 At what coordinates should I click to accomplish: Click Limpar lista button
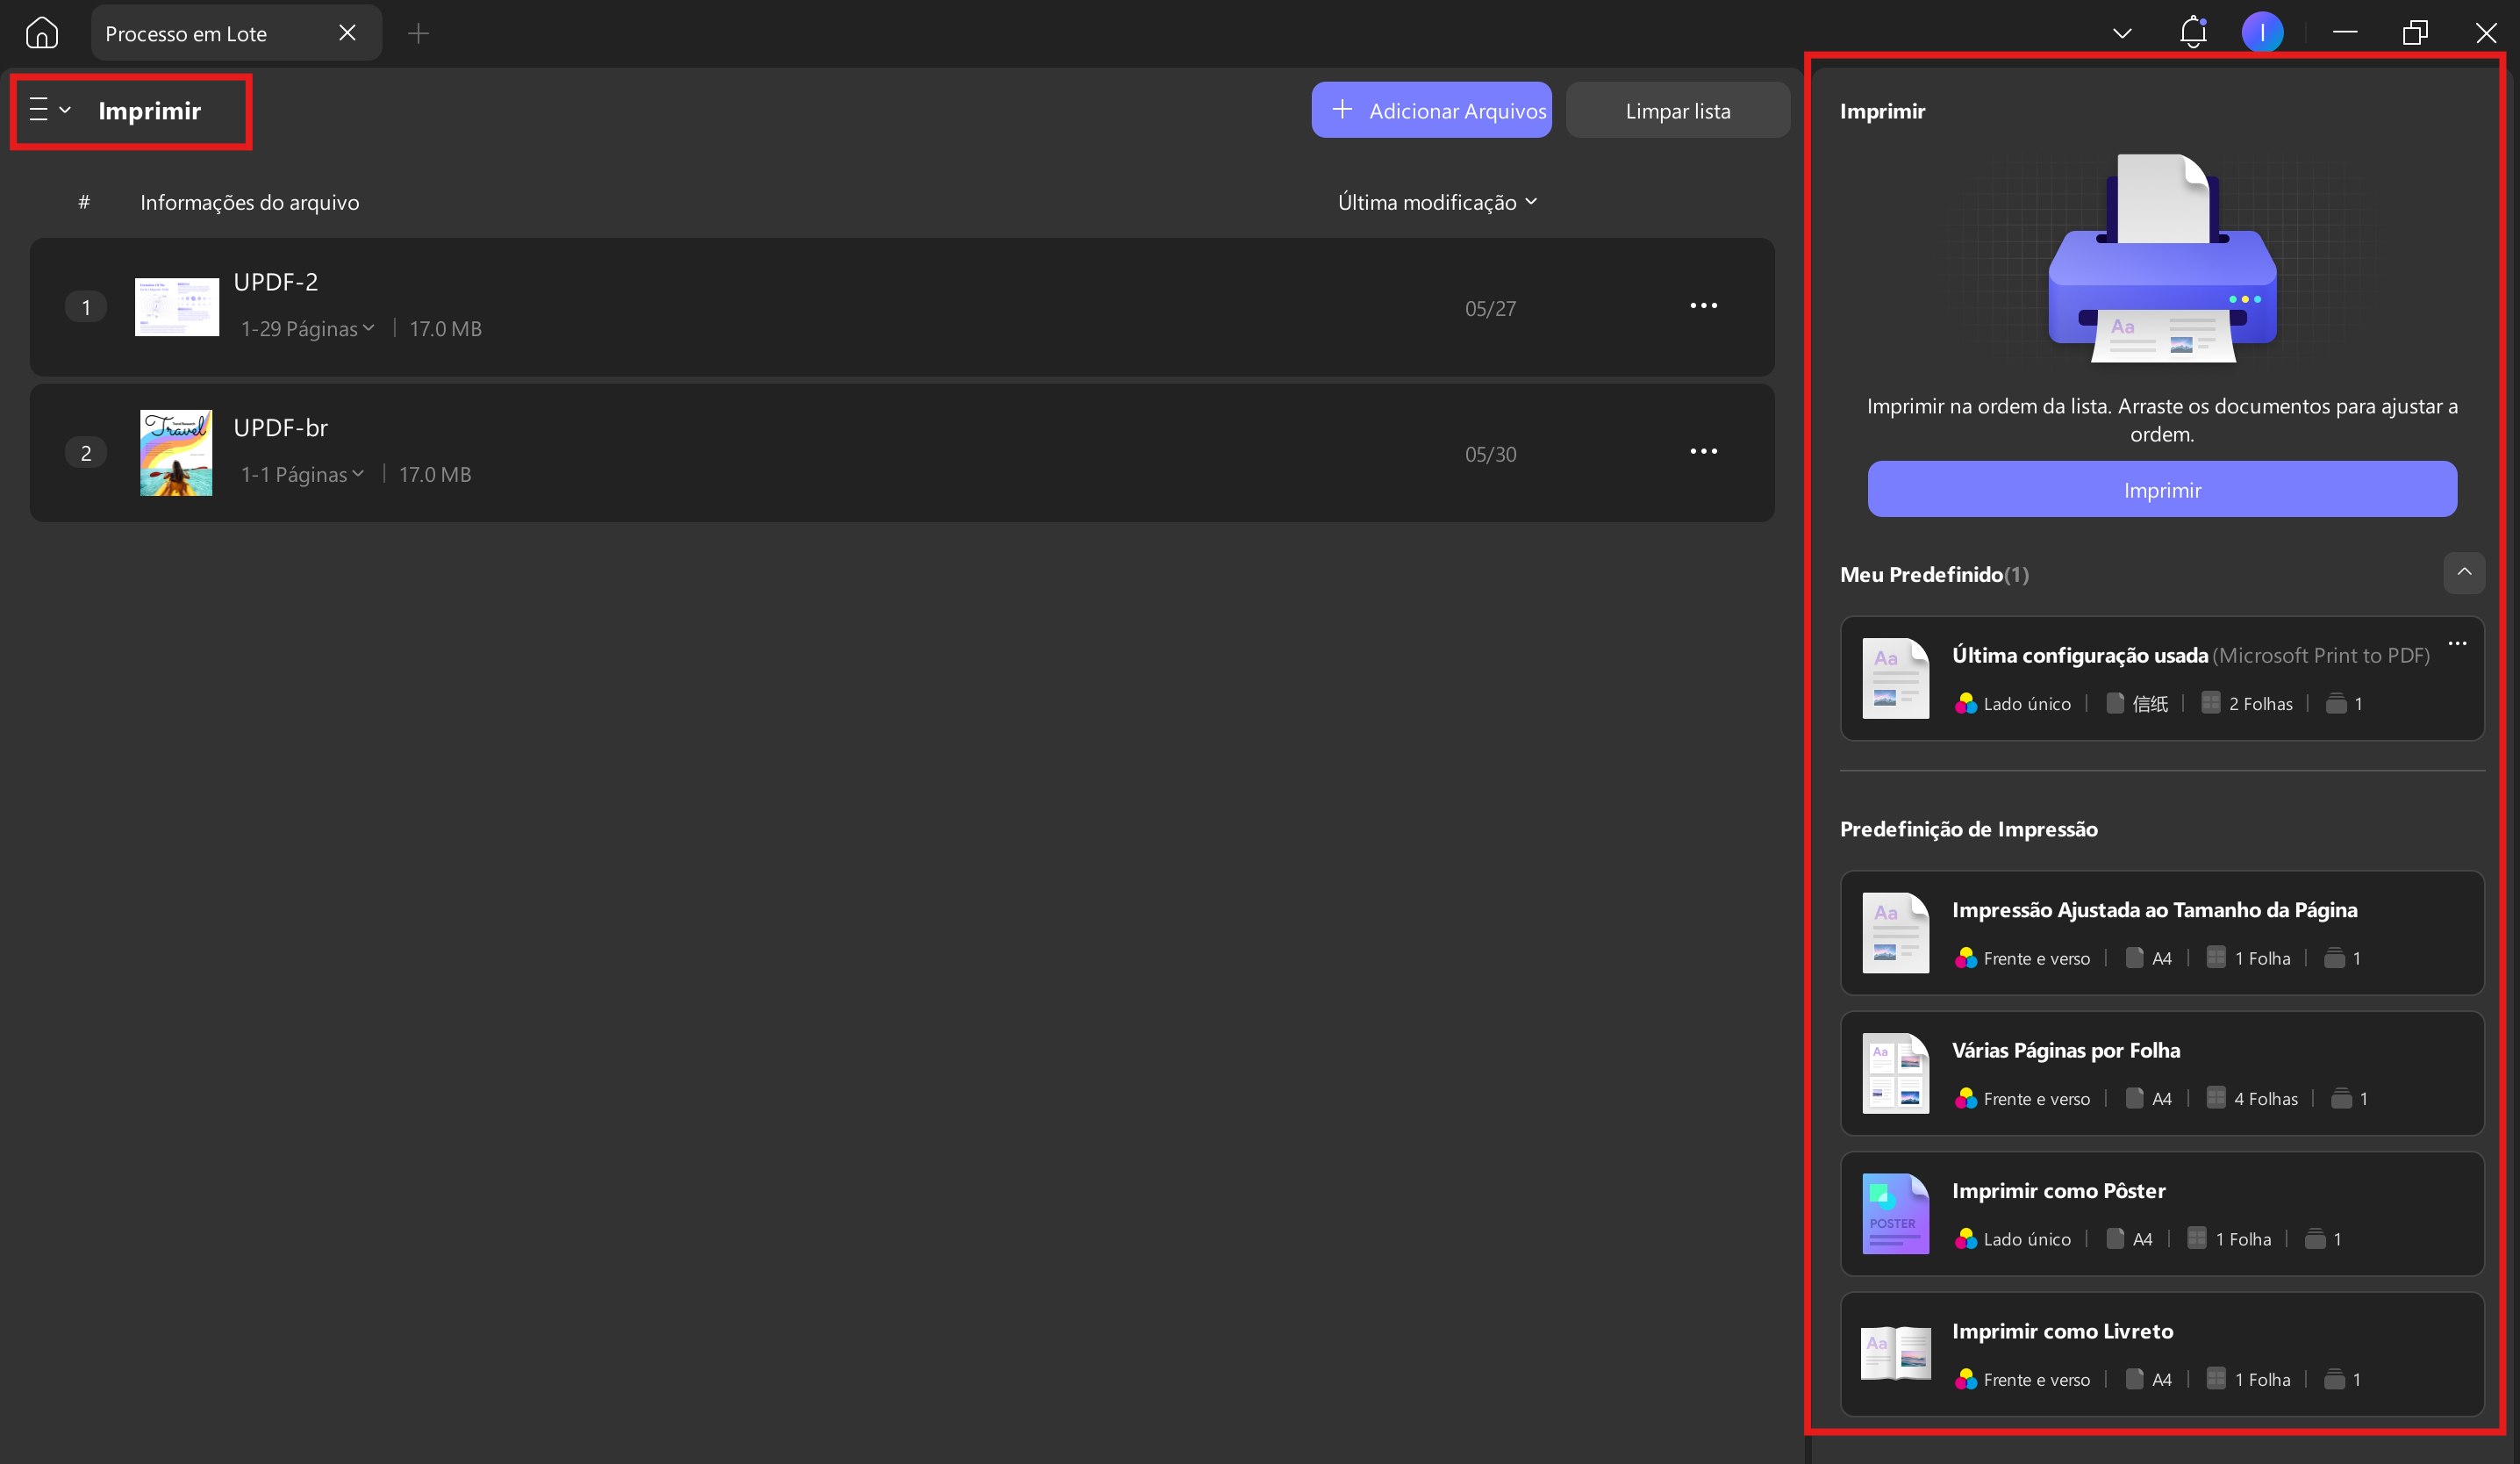(x=1677, y=110)
